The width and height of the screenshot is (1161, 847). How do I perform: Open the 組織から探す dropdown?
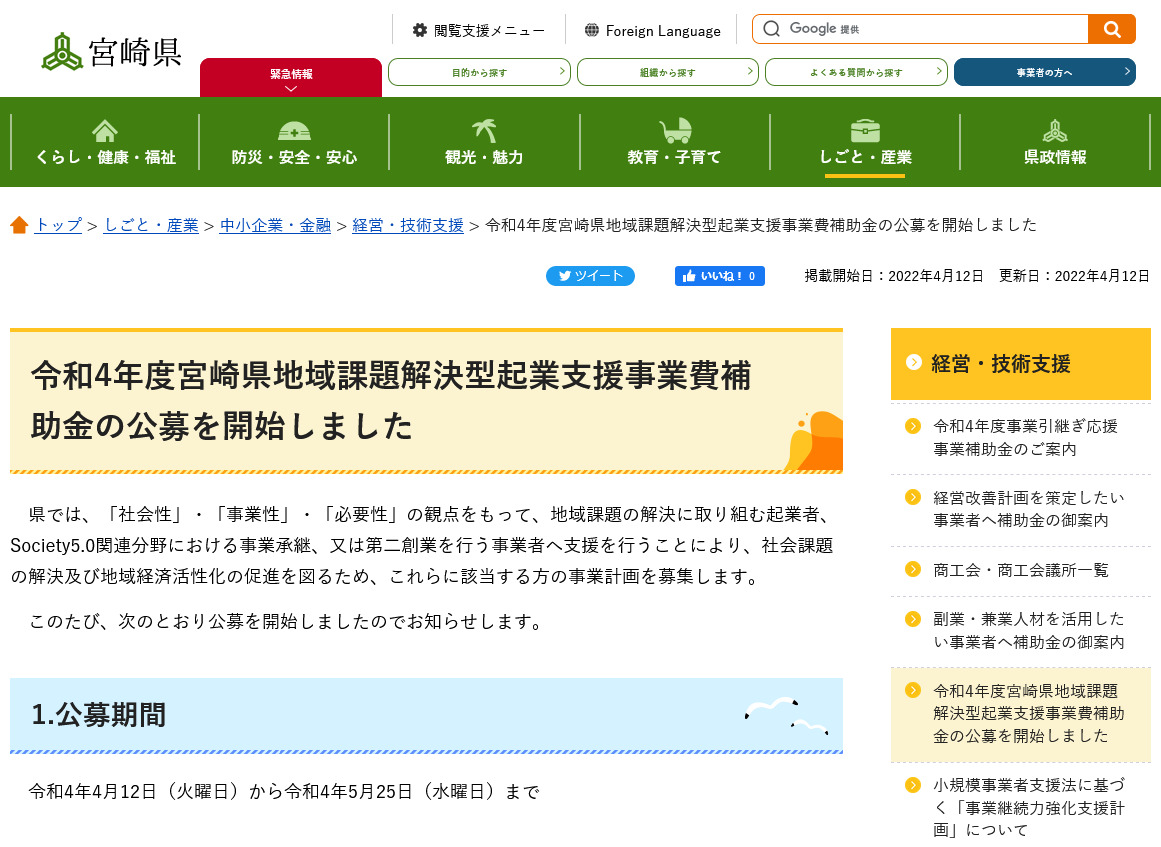tap(667, 71)
